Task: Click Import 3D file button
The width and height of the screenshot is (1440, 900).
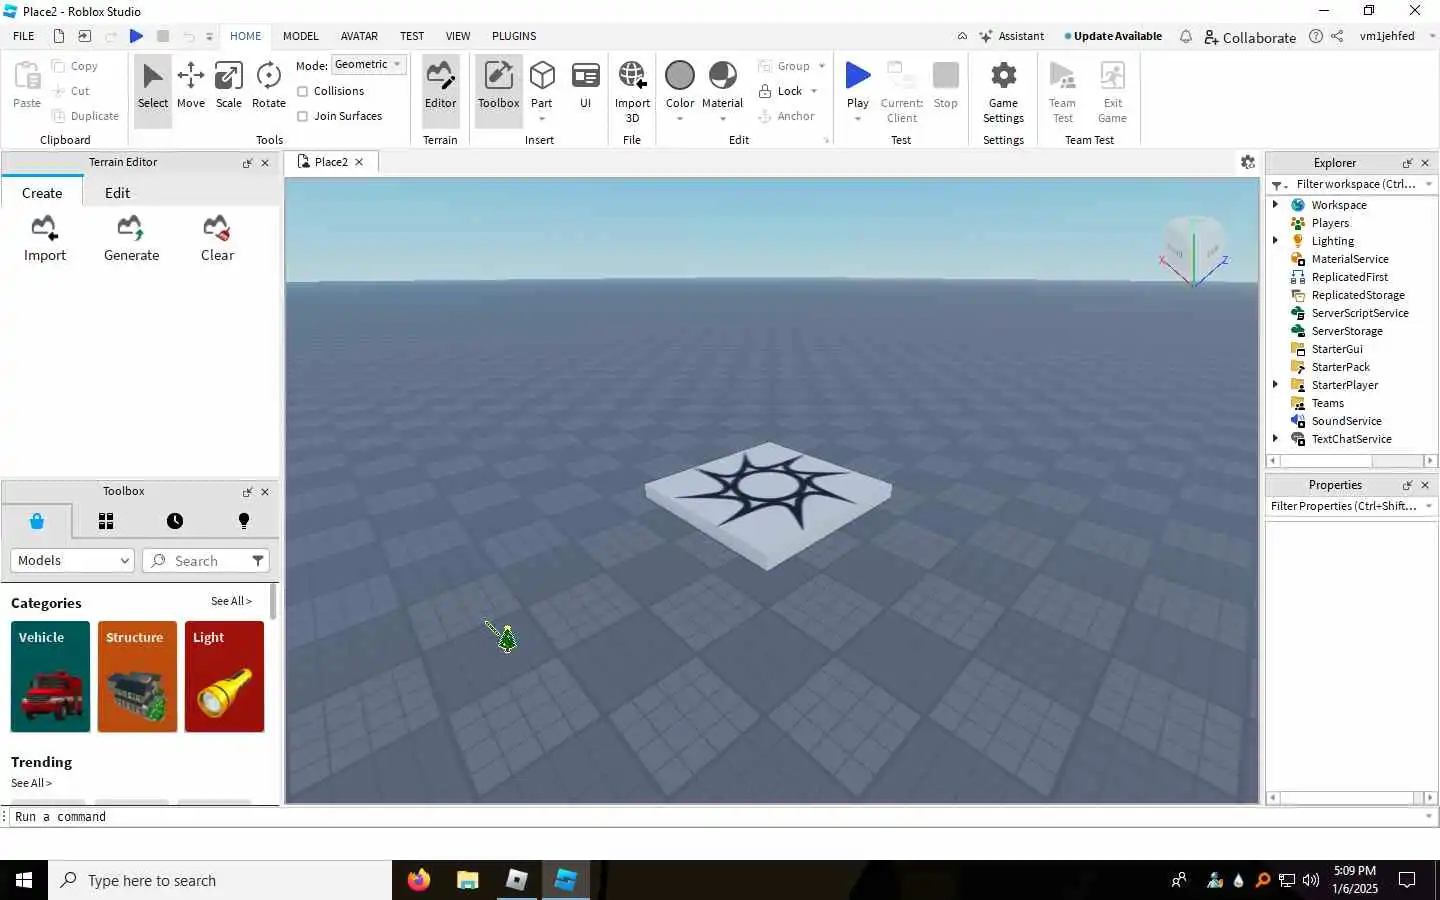Action: 632,90
